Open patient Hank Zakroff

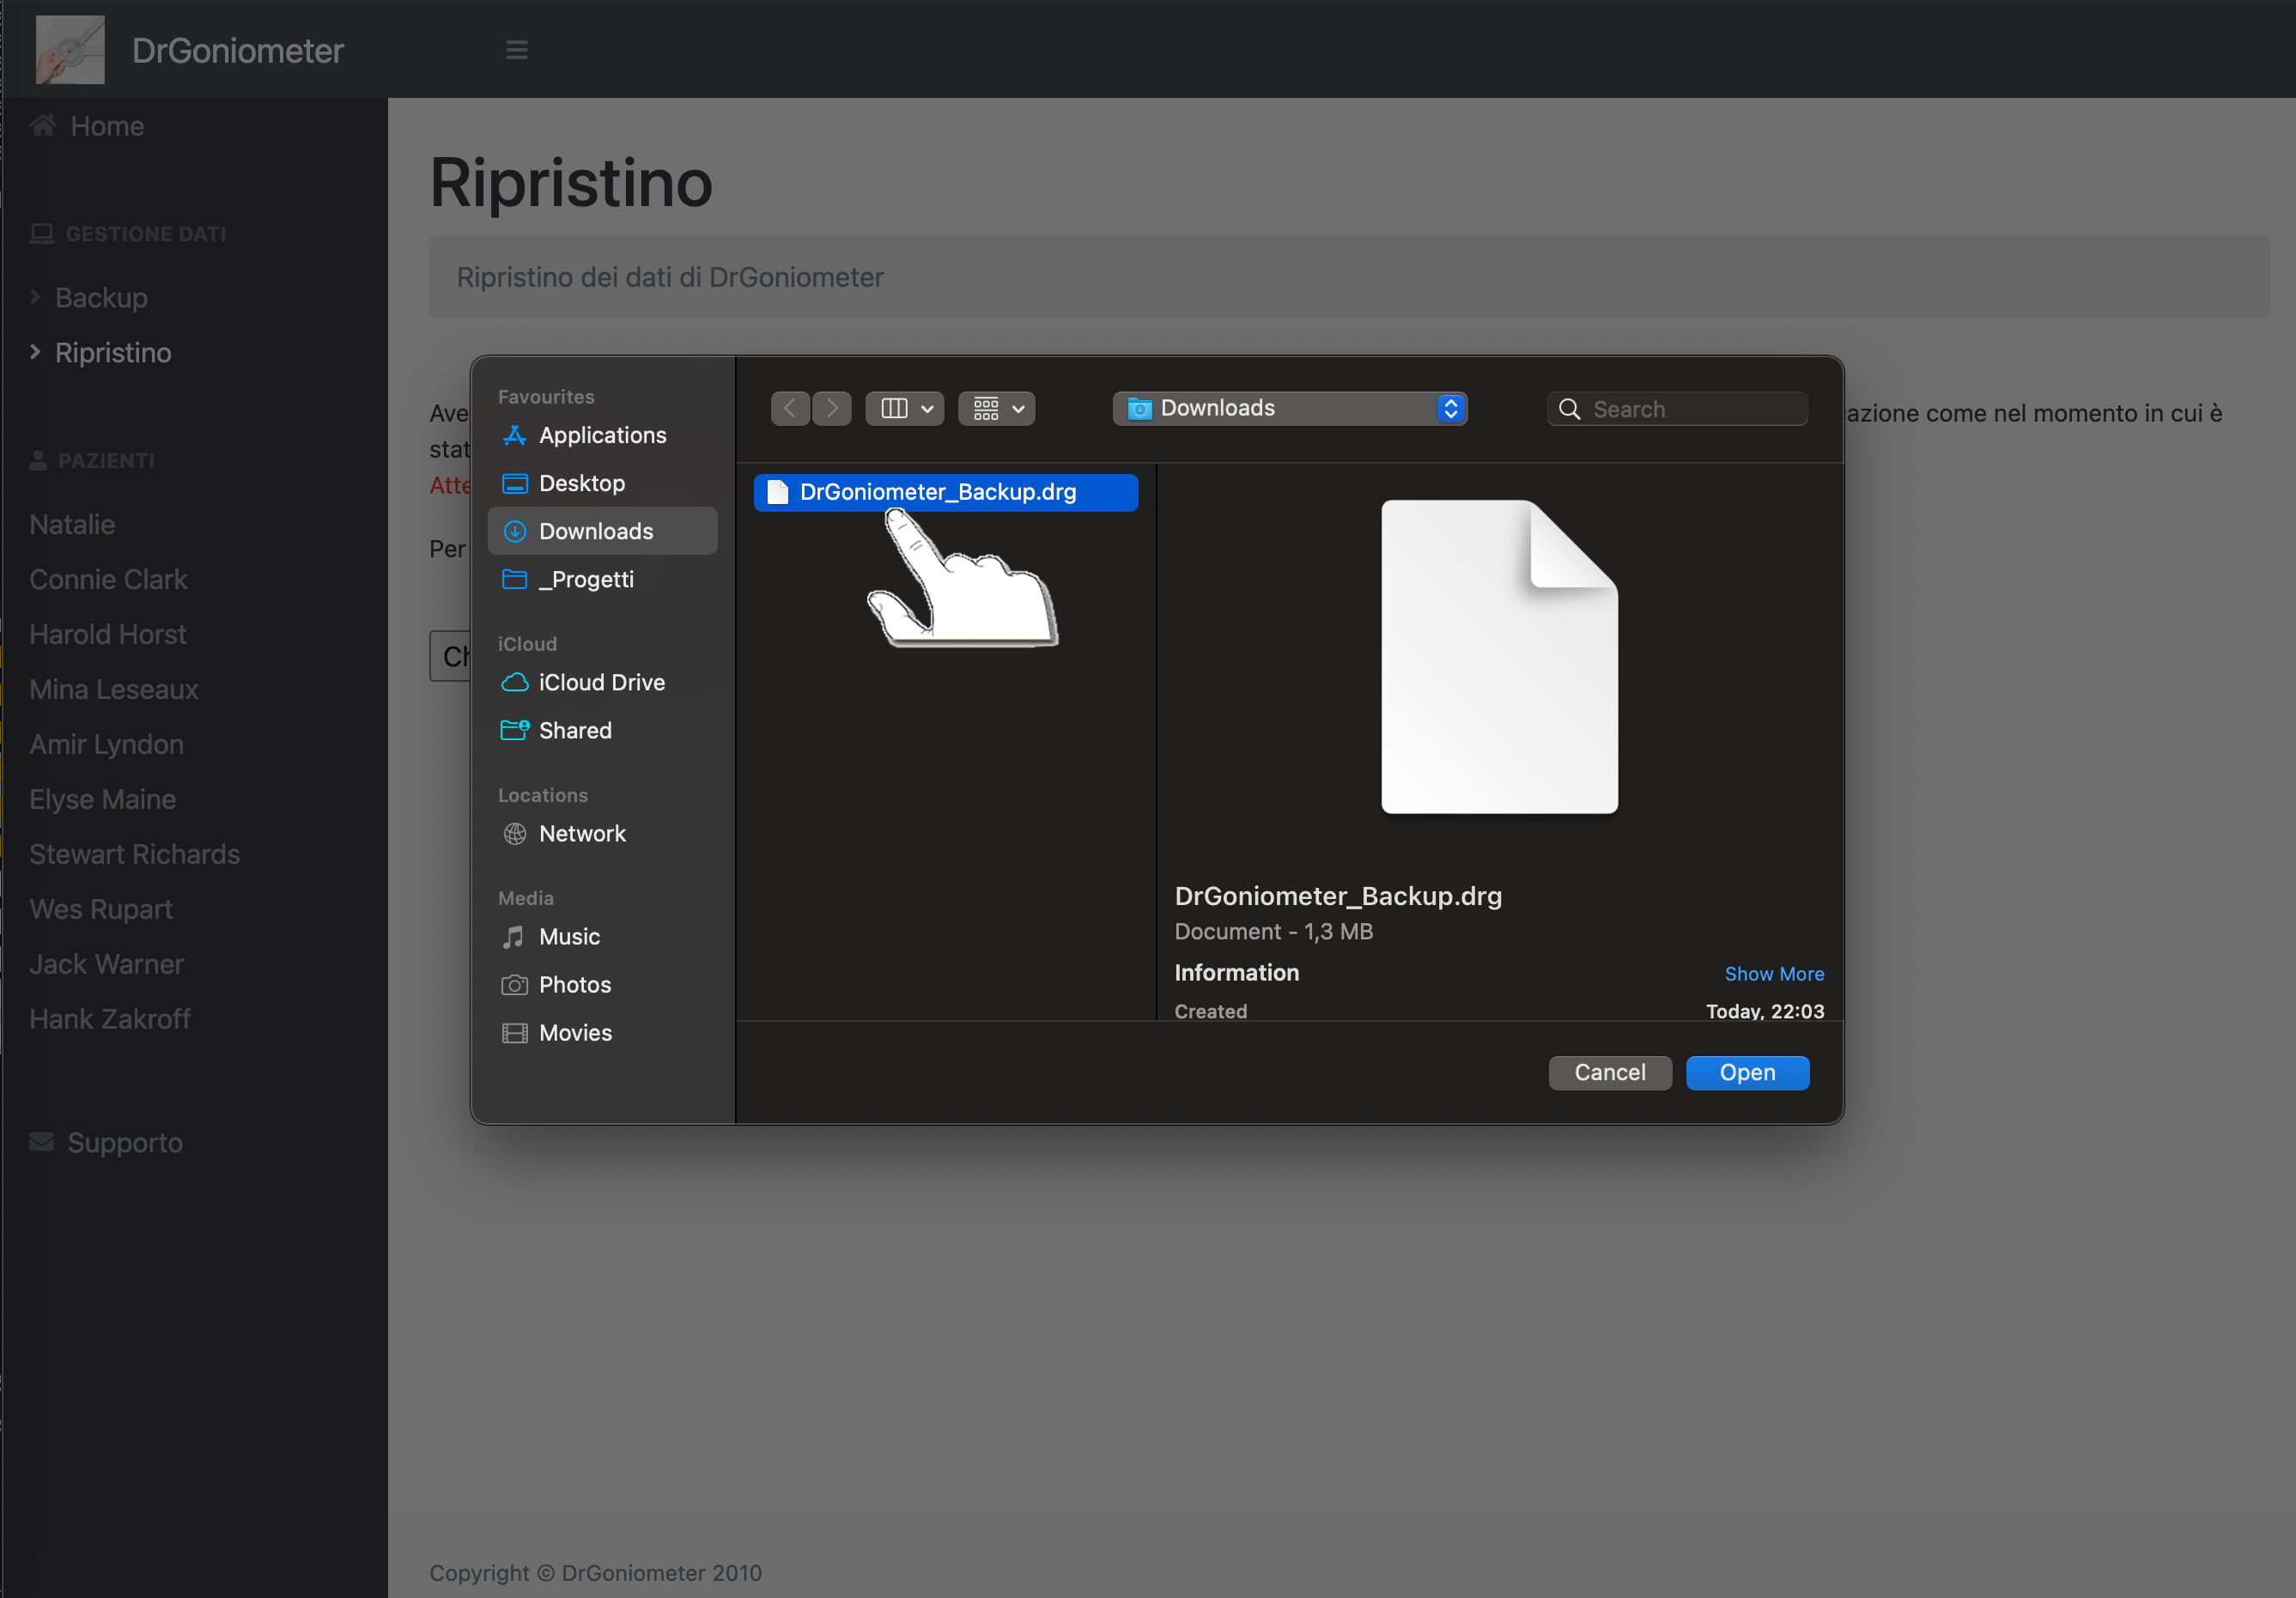click(x=110, y=1019)
